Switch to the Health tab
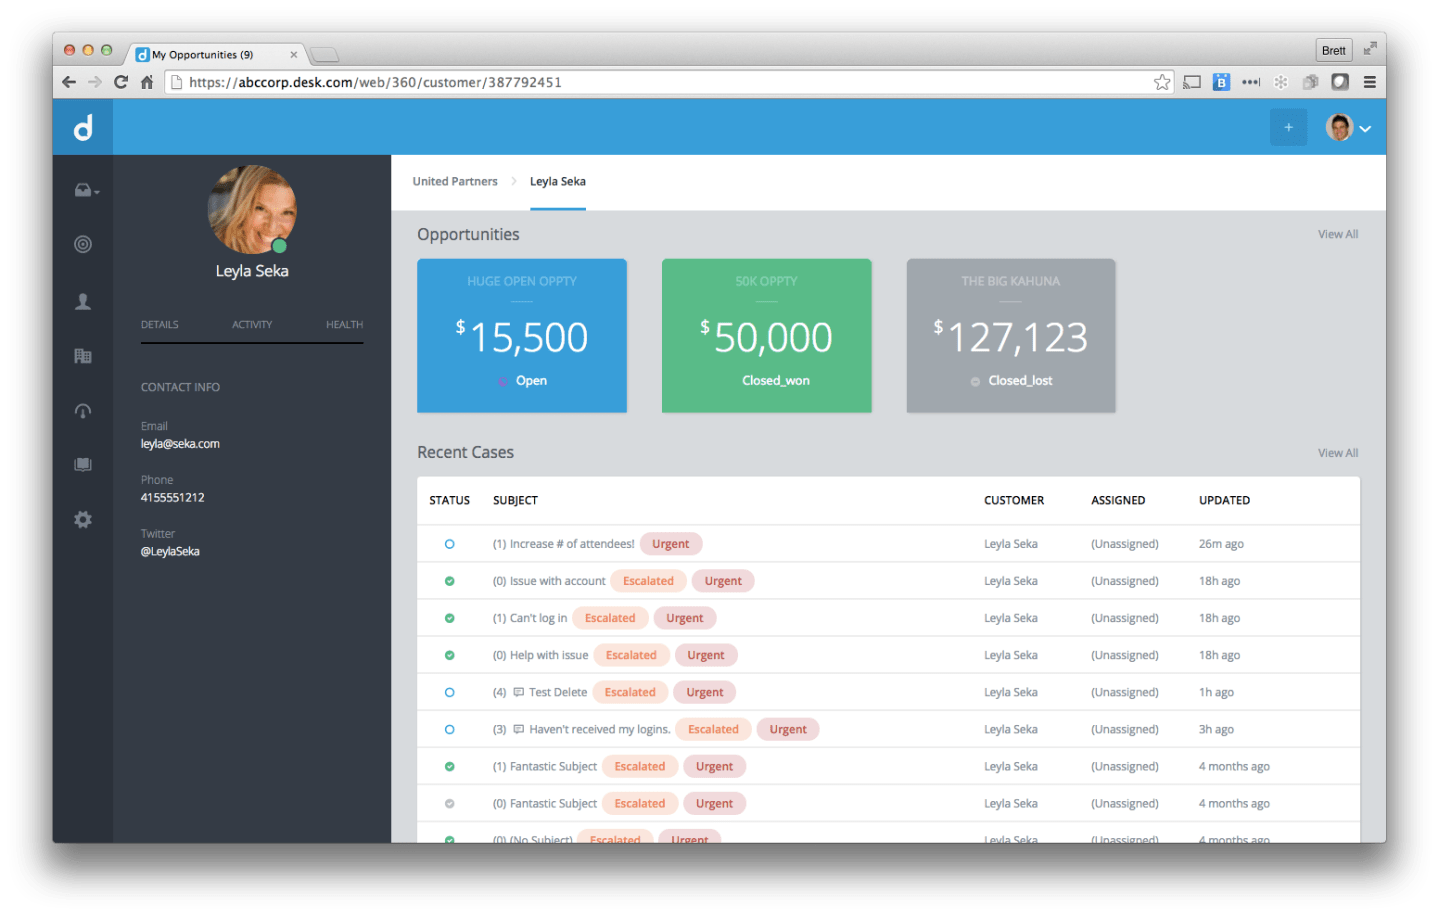 [x=344, y=324]
